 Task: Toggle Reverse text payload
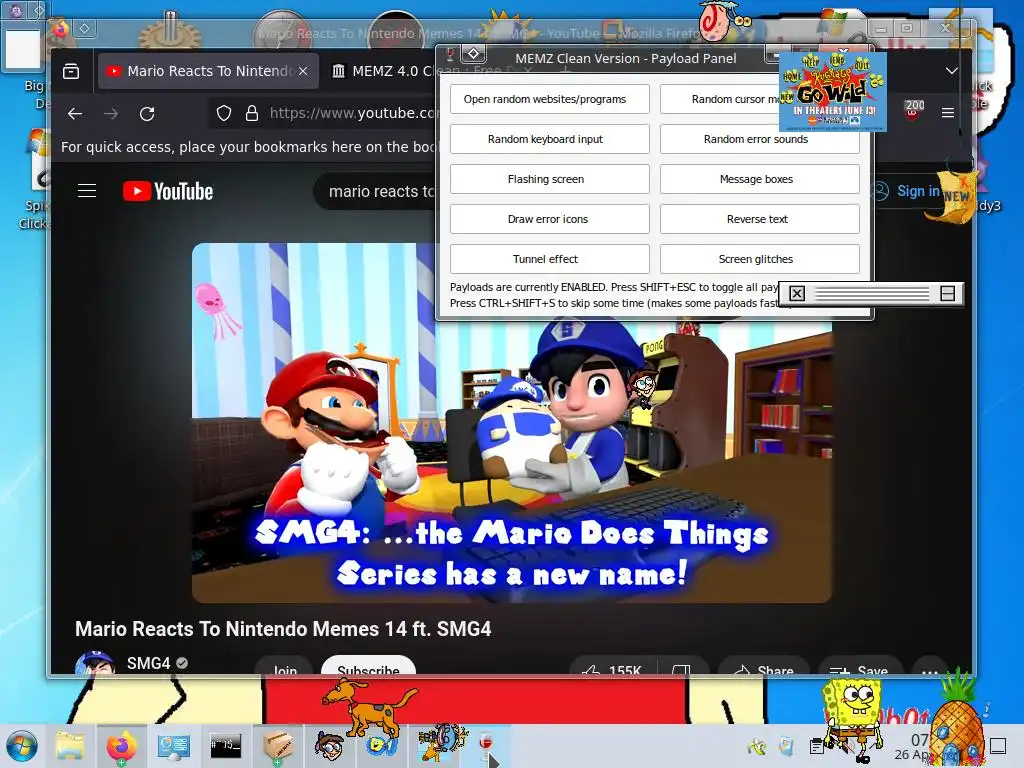point(760,219)
